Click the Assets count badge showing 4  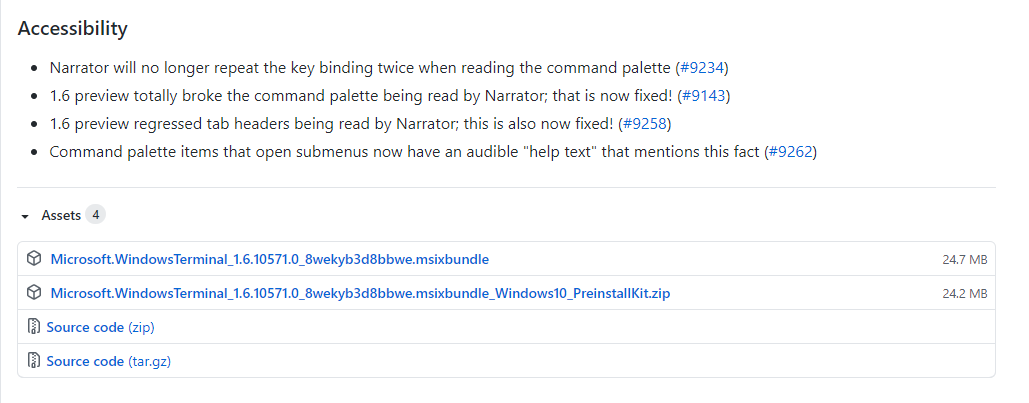96,215
